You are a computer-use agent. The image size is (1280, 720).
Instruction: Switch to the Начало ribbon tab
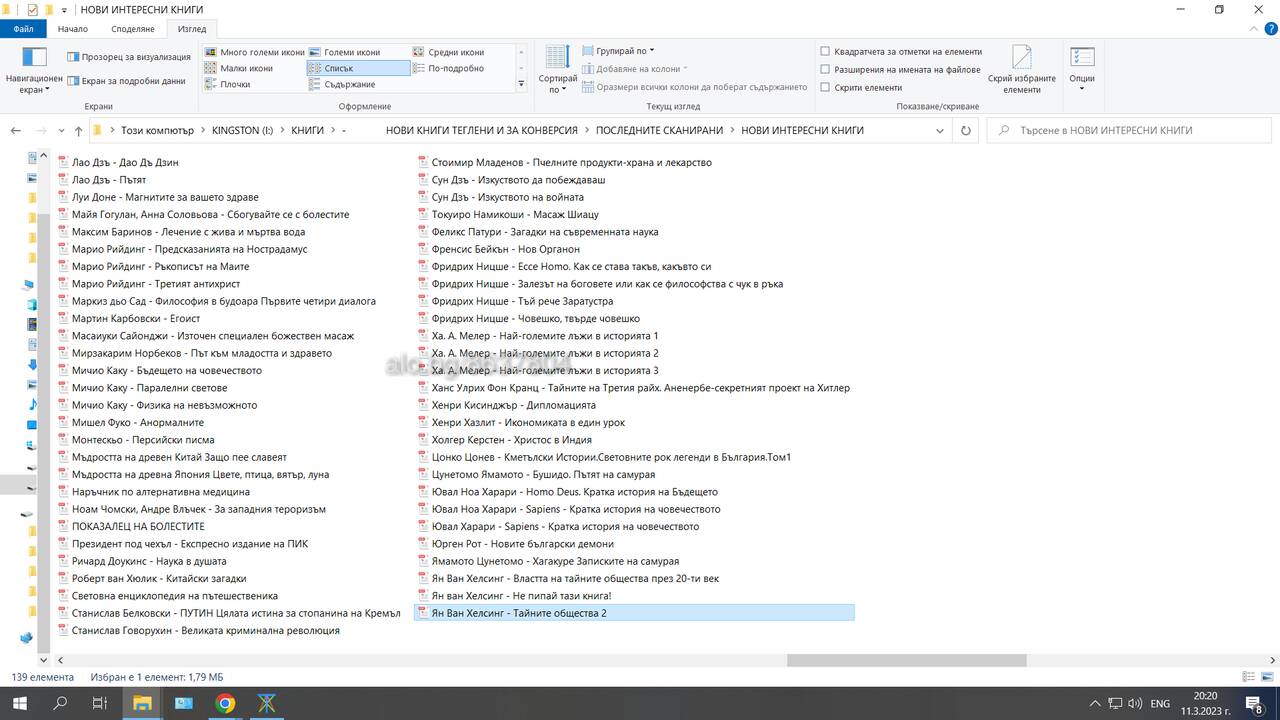73,29
